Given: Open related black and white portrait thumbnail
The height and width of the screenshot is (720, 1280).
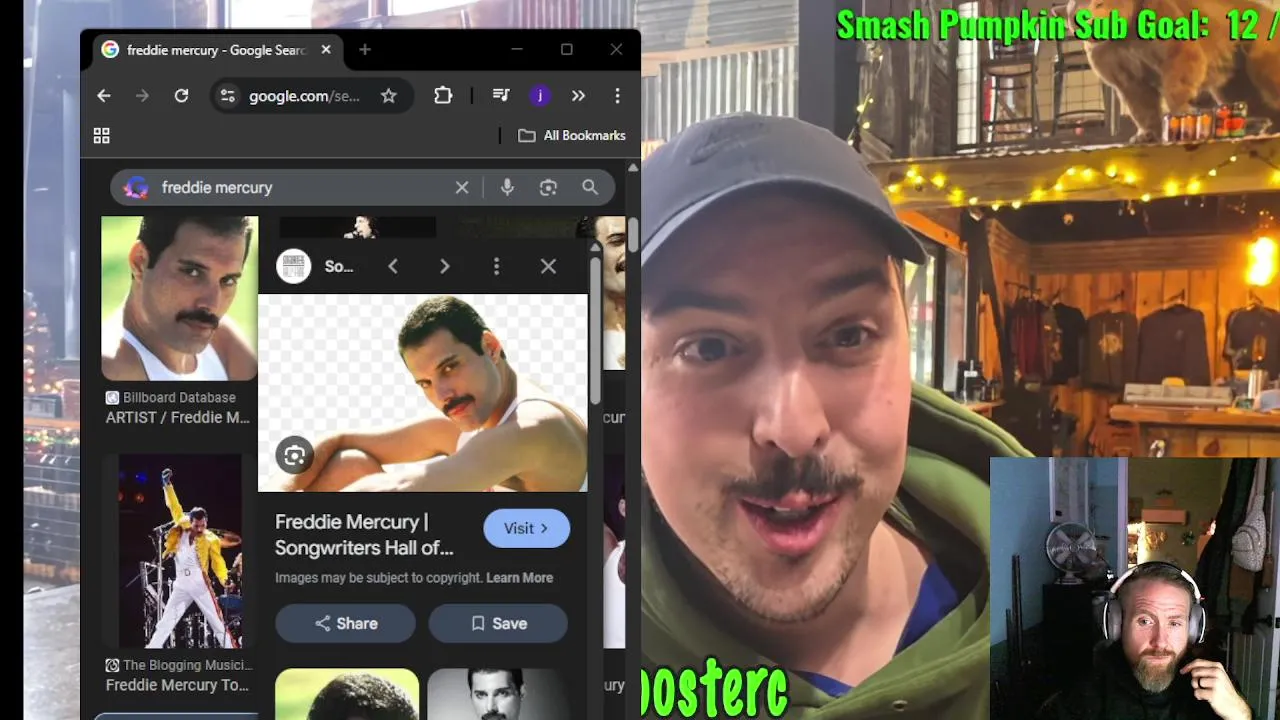Looking at the screenshot, I should (x=498, y=694).
